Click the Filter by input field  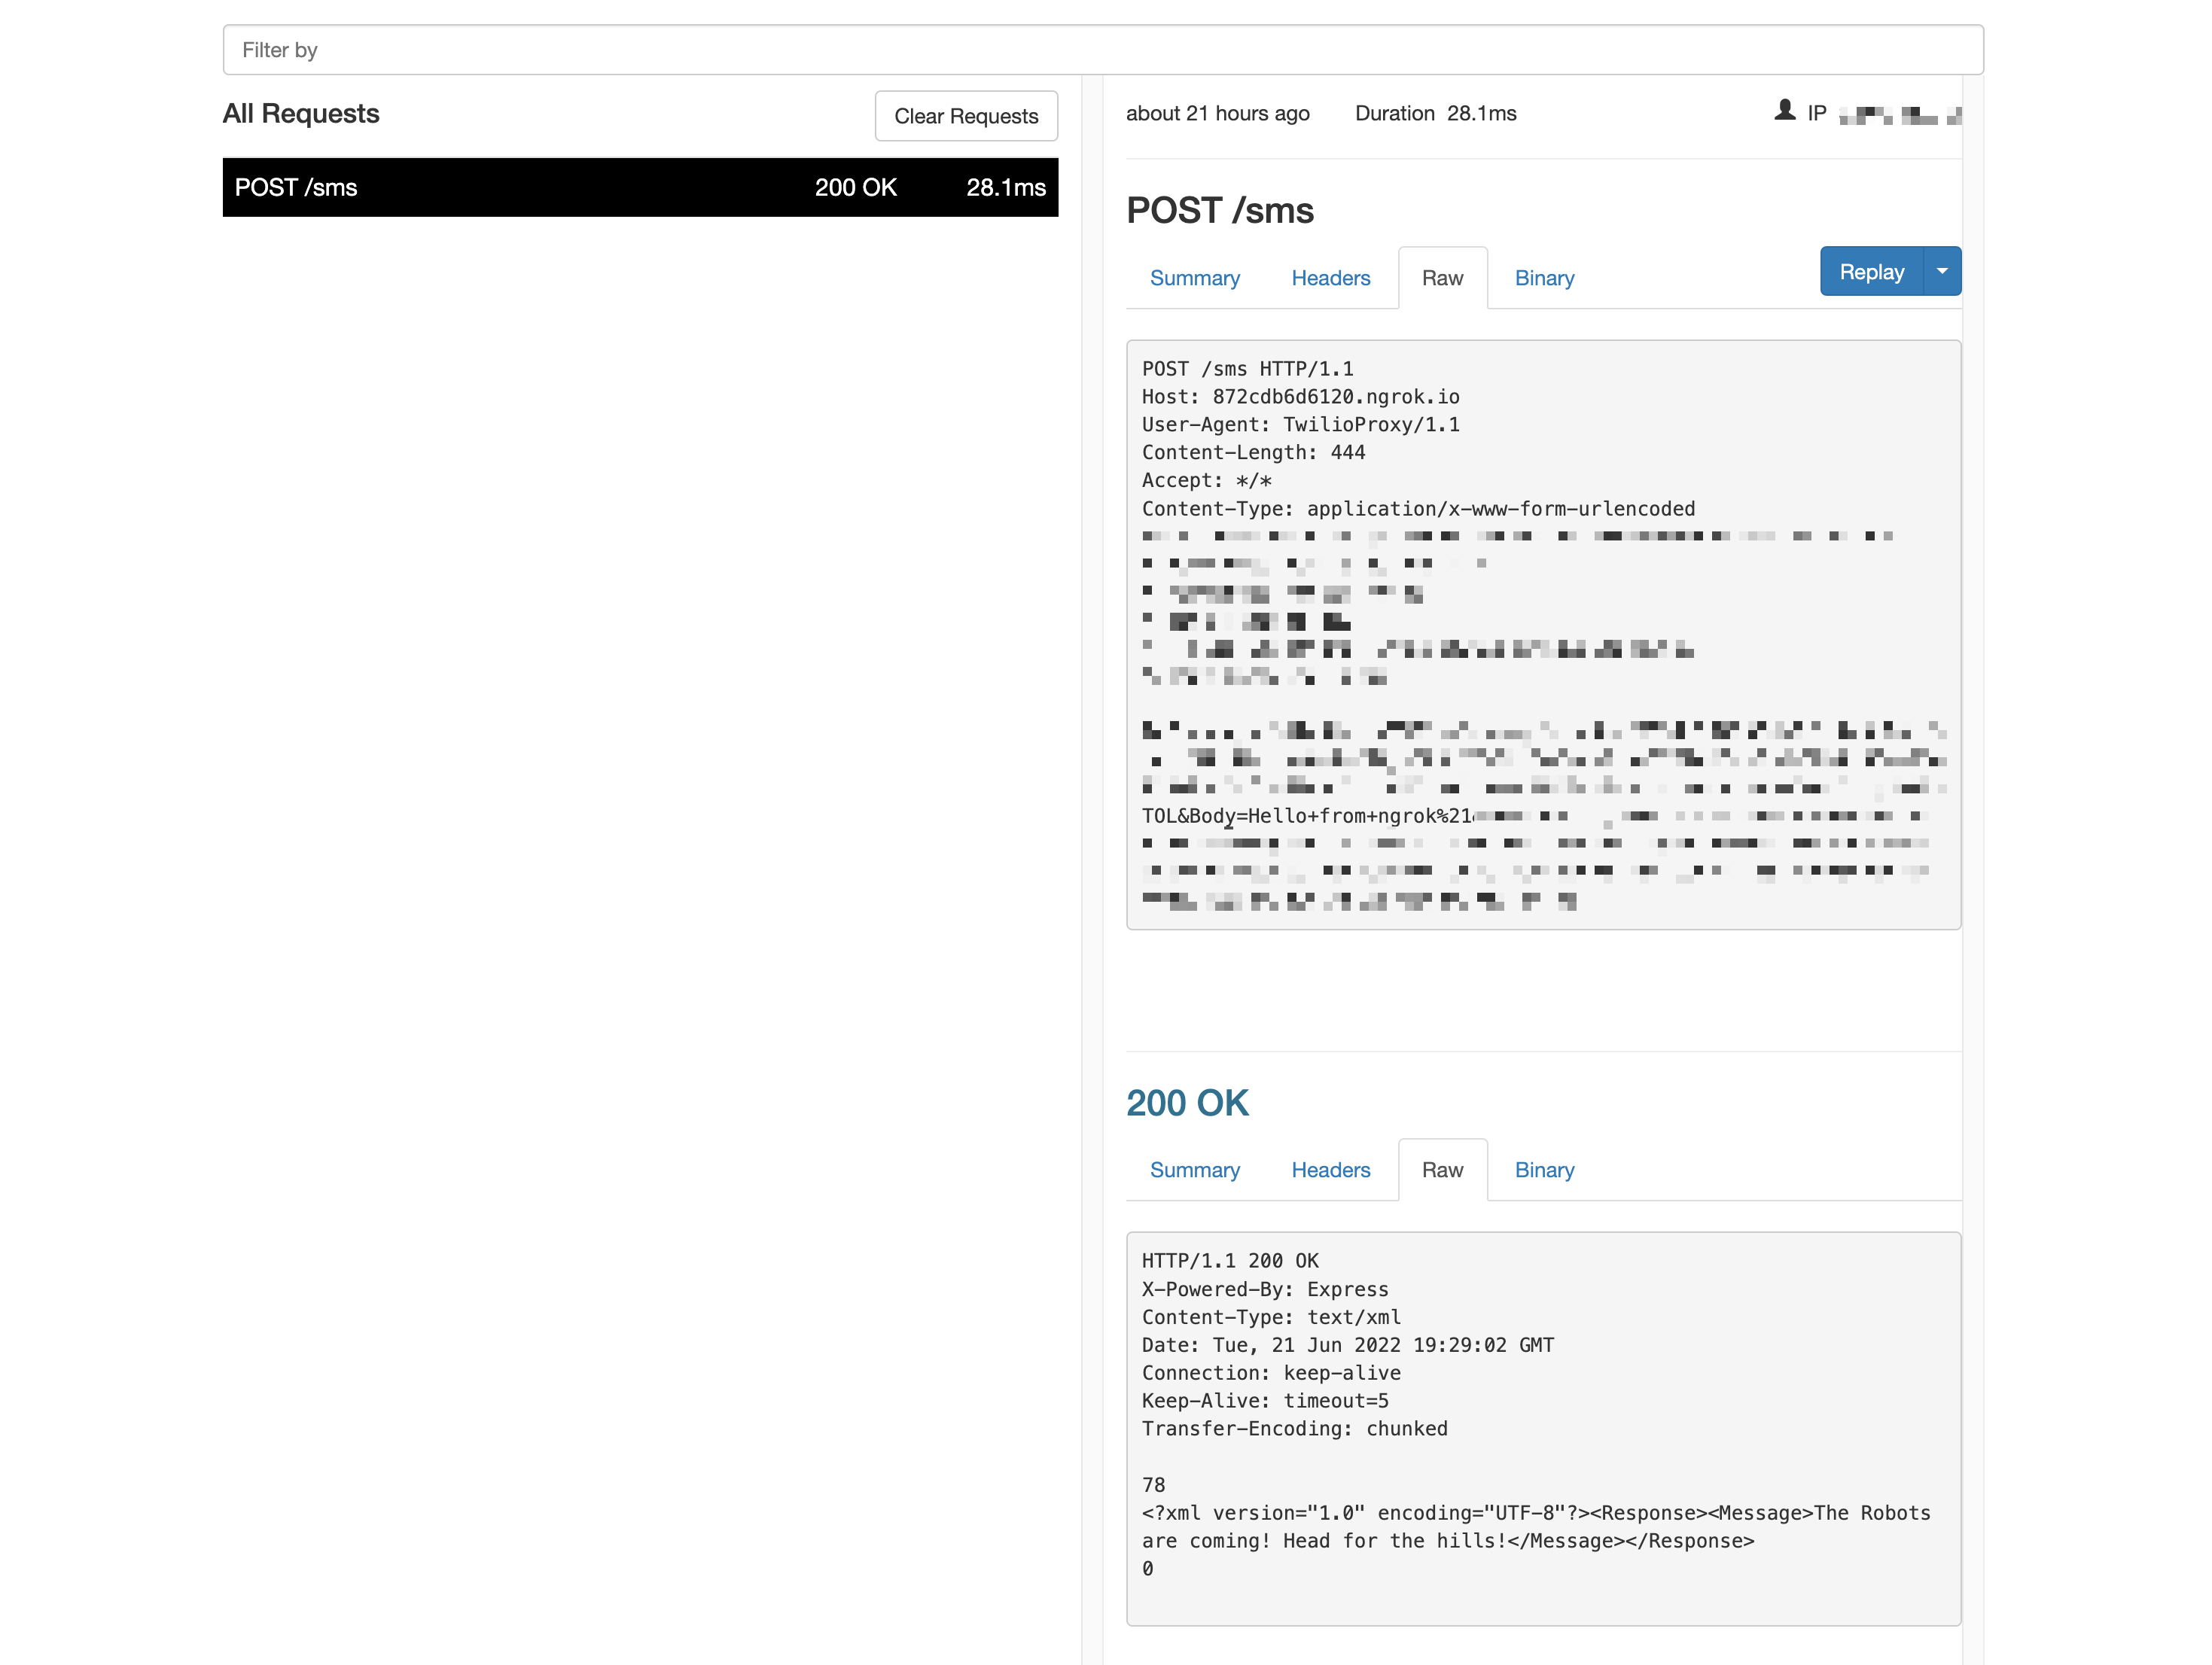[x=1102, y=50]
